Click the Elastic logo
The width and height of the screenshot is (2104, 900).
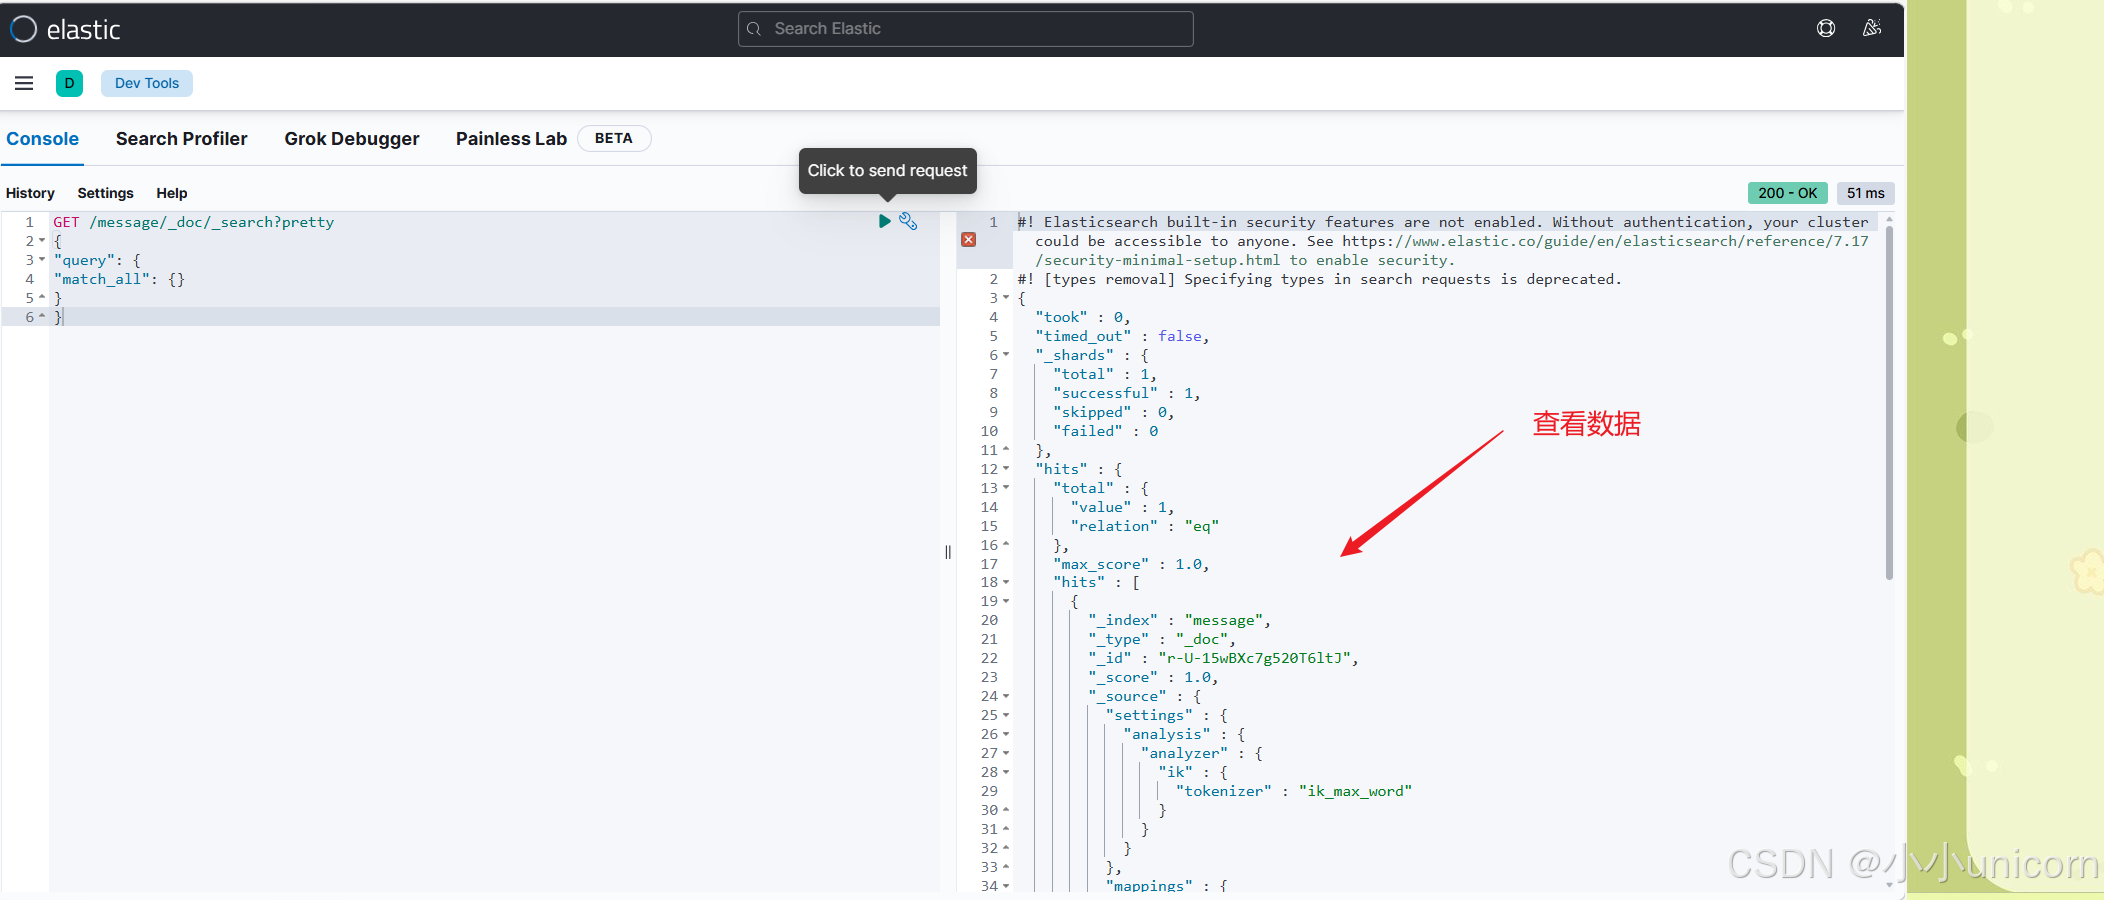point(66,30)
